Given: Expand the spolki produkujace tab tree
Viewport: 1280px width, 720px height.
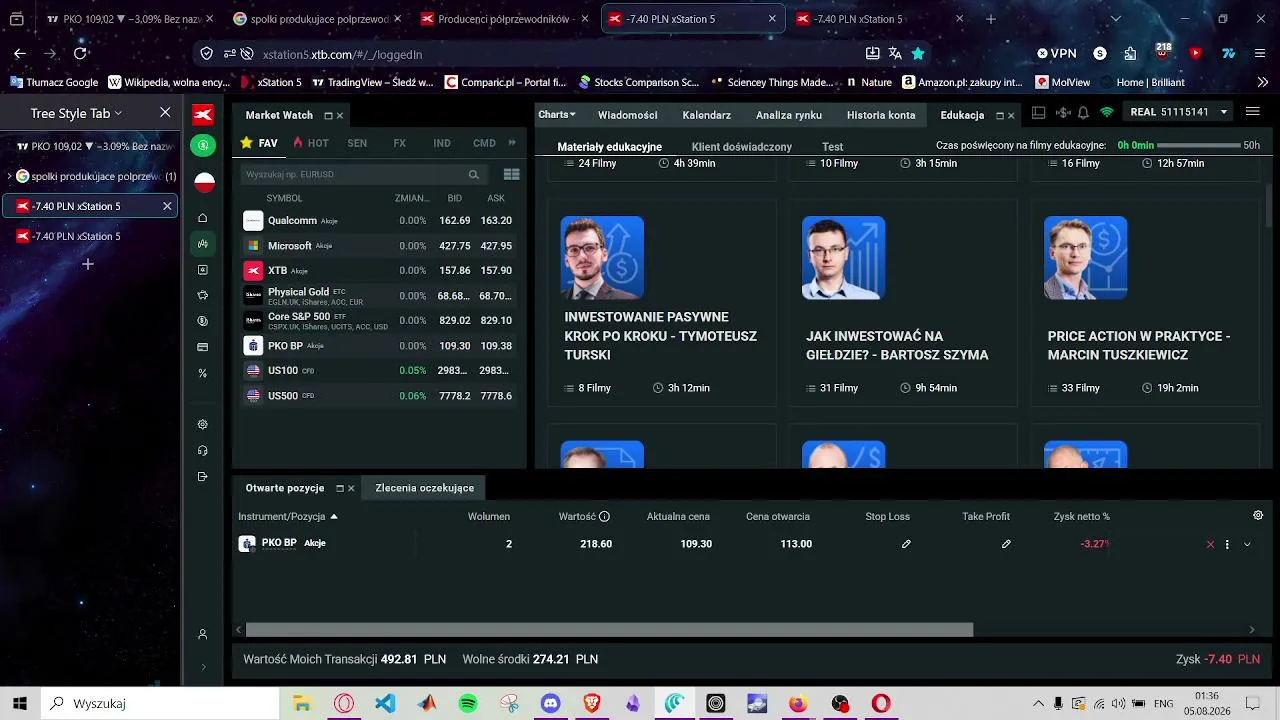Looking at the screenshot, I should coord(10,176).
